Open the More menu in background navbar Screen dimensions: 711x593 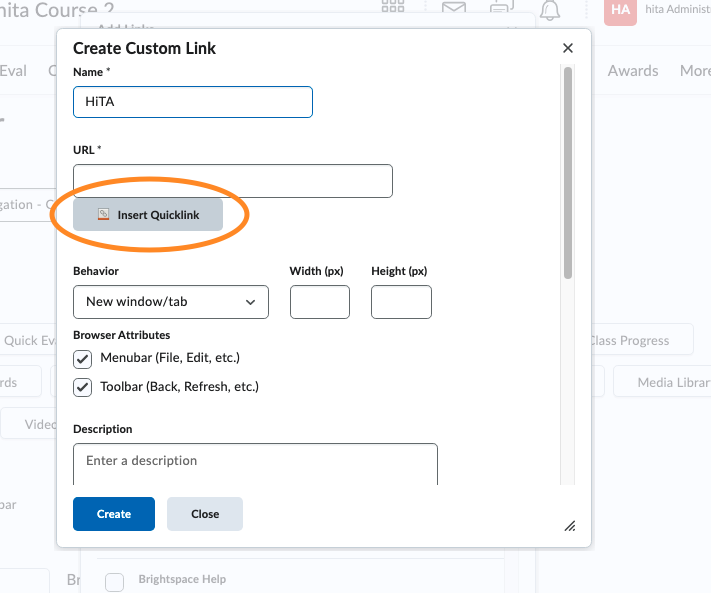(x=695, y=71)
